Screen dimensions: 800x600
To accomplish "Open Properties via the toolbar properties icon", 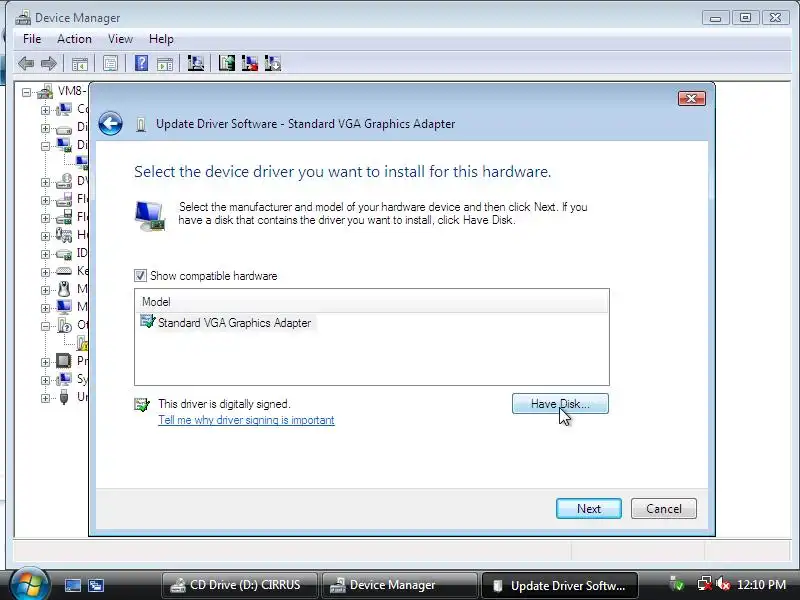I will click(x=110, y=64).
